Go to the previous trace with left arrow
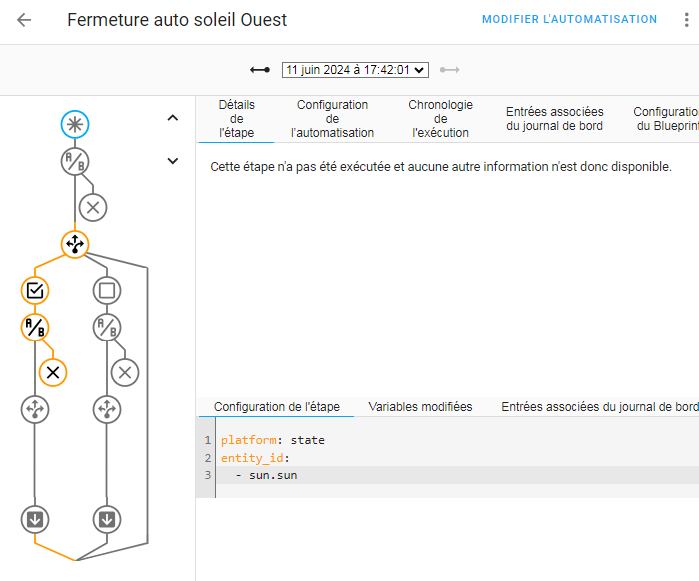This screenshot has height=581, width=699. 260,70
